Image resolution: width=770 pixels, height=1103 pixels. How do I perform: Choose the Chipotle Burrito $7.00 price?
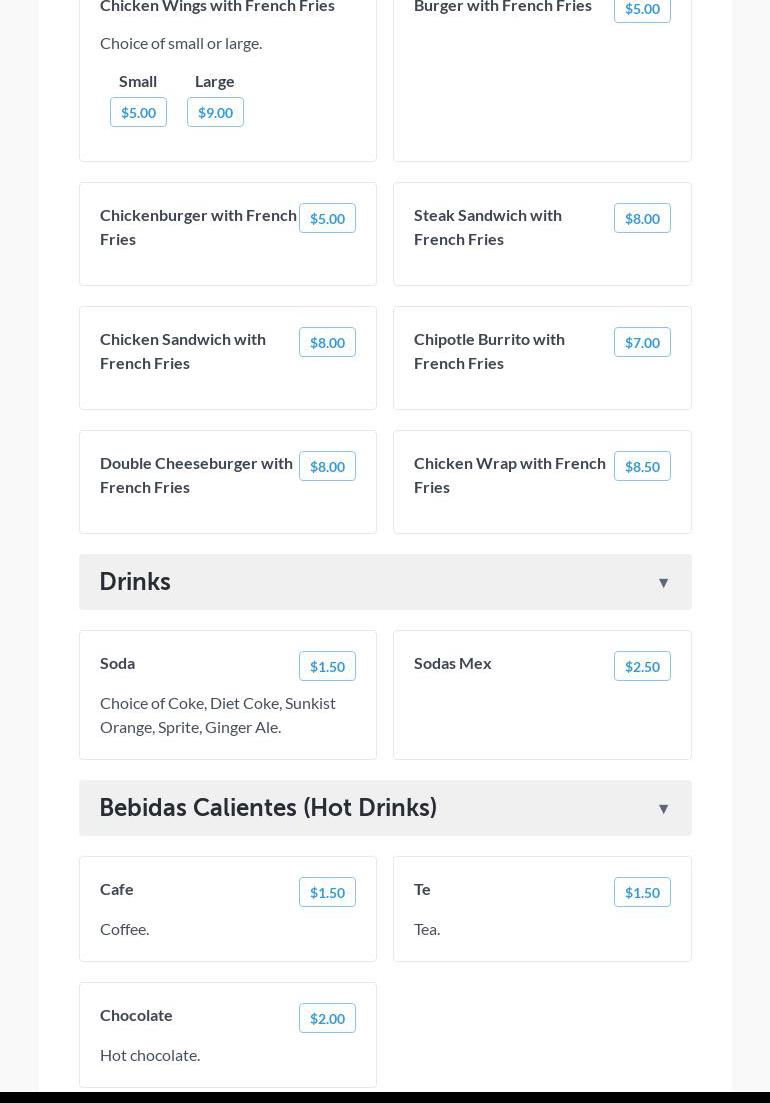click(642, 342)
